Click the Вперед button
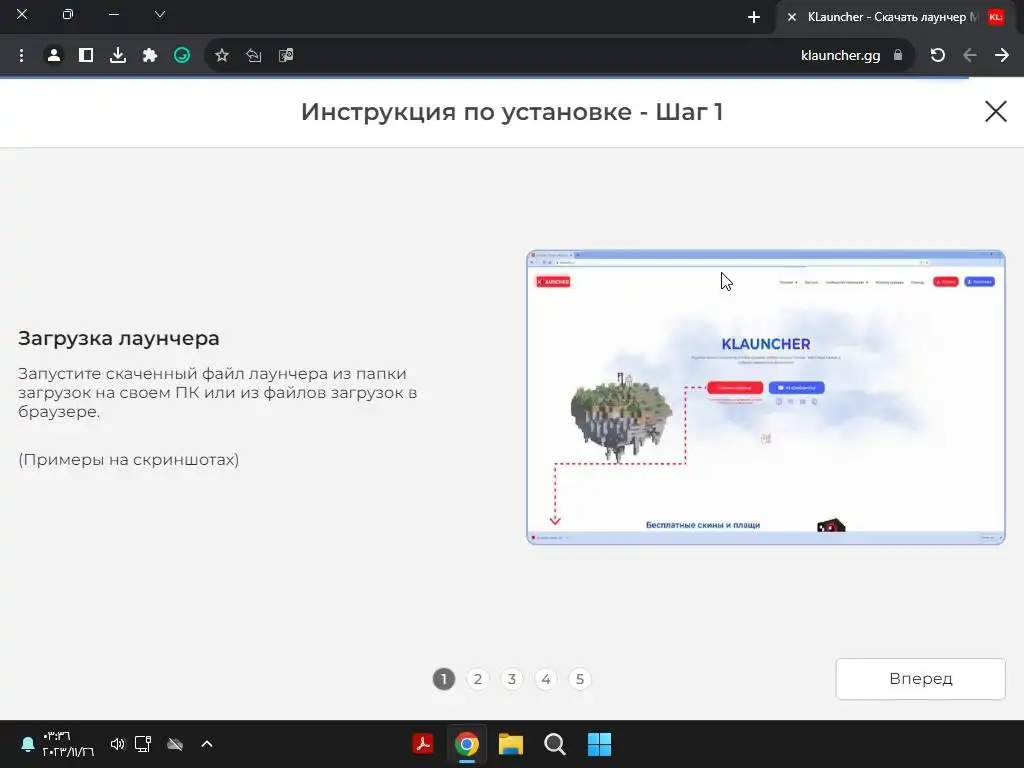The image size is (1024, 768). coord(921,679)
